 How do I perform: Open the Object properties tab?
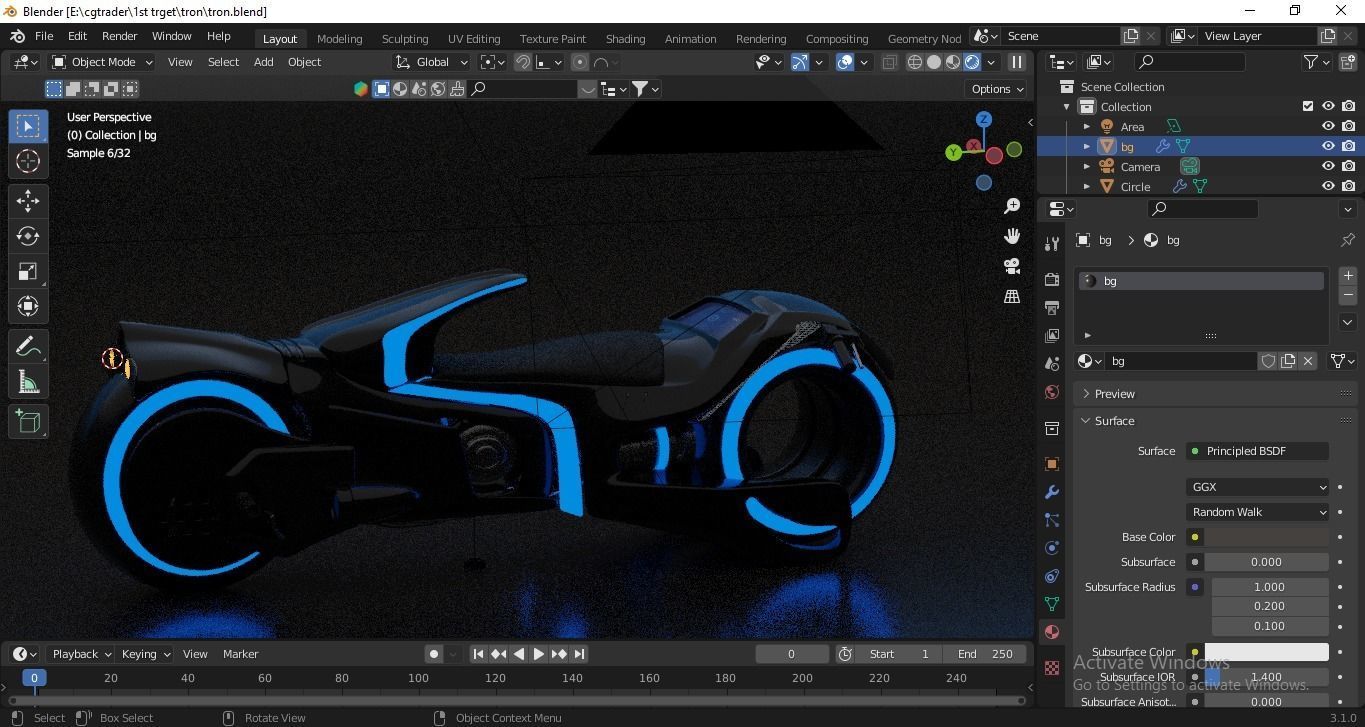(x=1051, y=464)
